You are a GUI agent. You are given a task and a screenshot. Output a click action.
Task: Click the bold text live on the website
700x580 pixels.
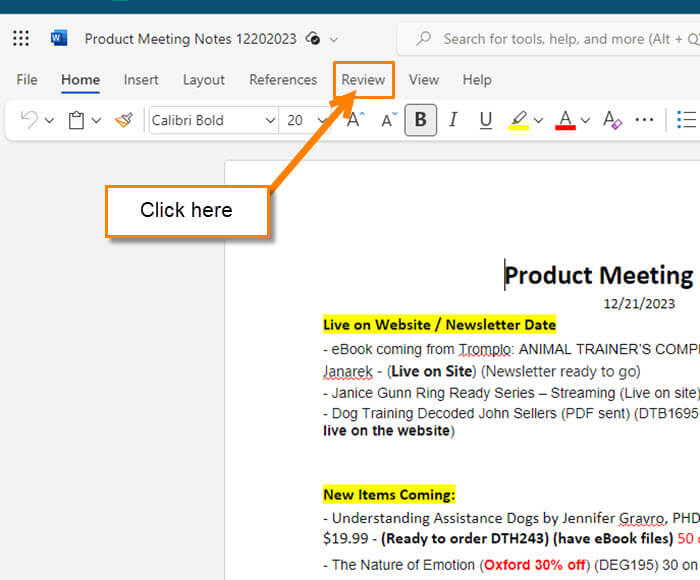point(387,431)
